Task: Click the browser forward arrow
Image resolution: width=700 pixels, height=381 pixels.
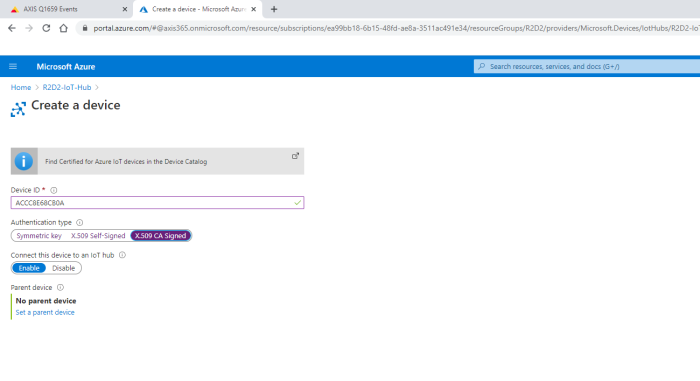Action: tap(29, 28)
